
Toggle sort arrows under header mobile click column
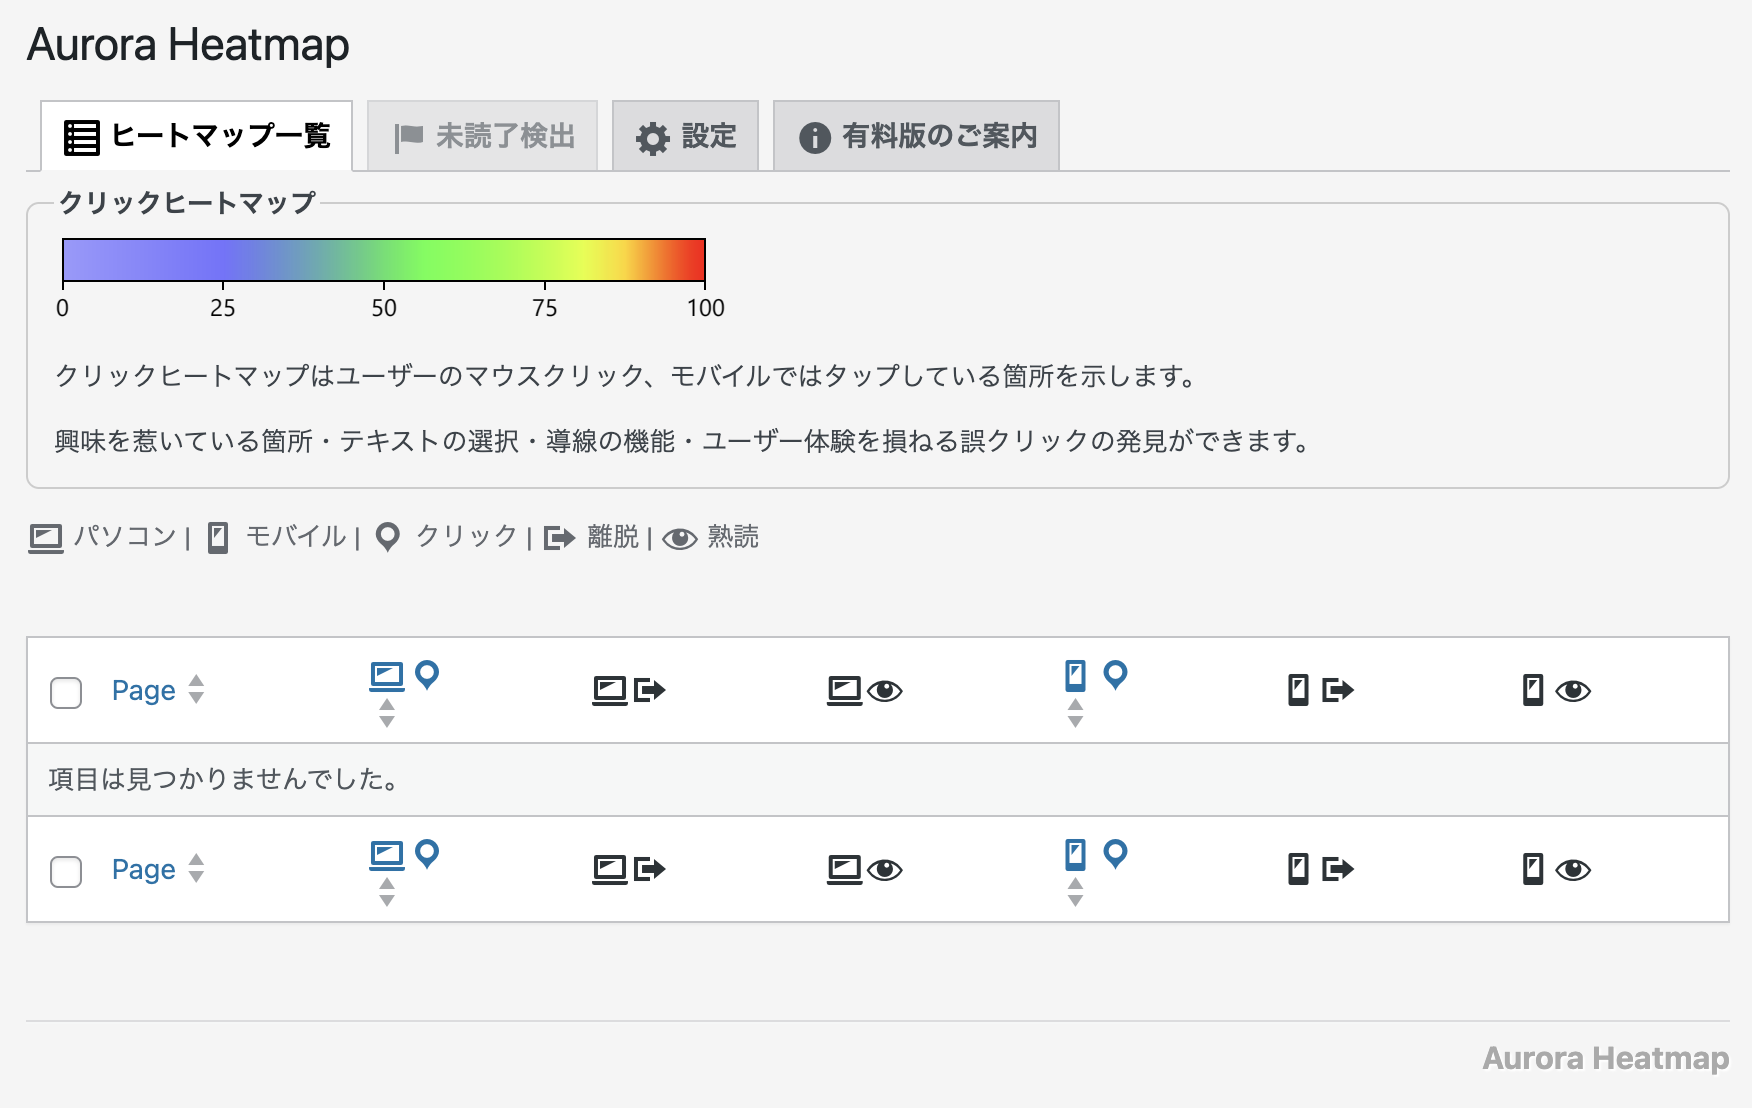point(1075,713)
